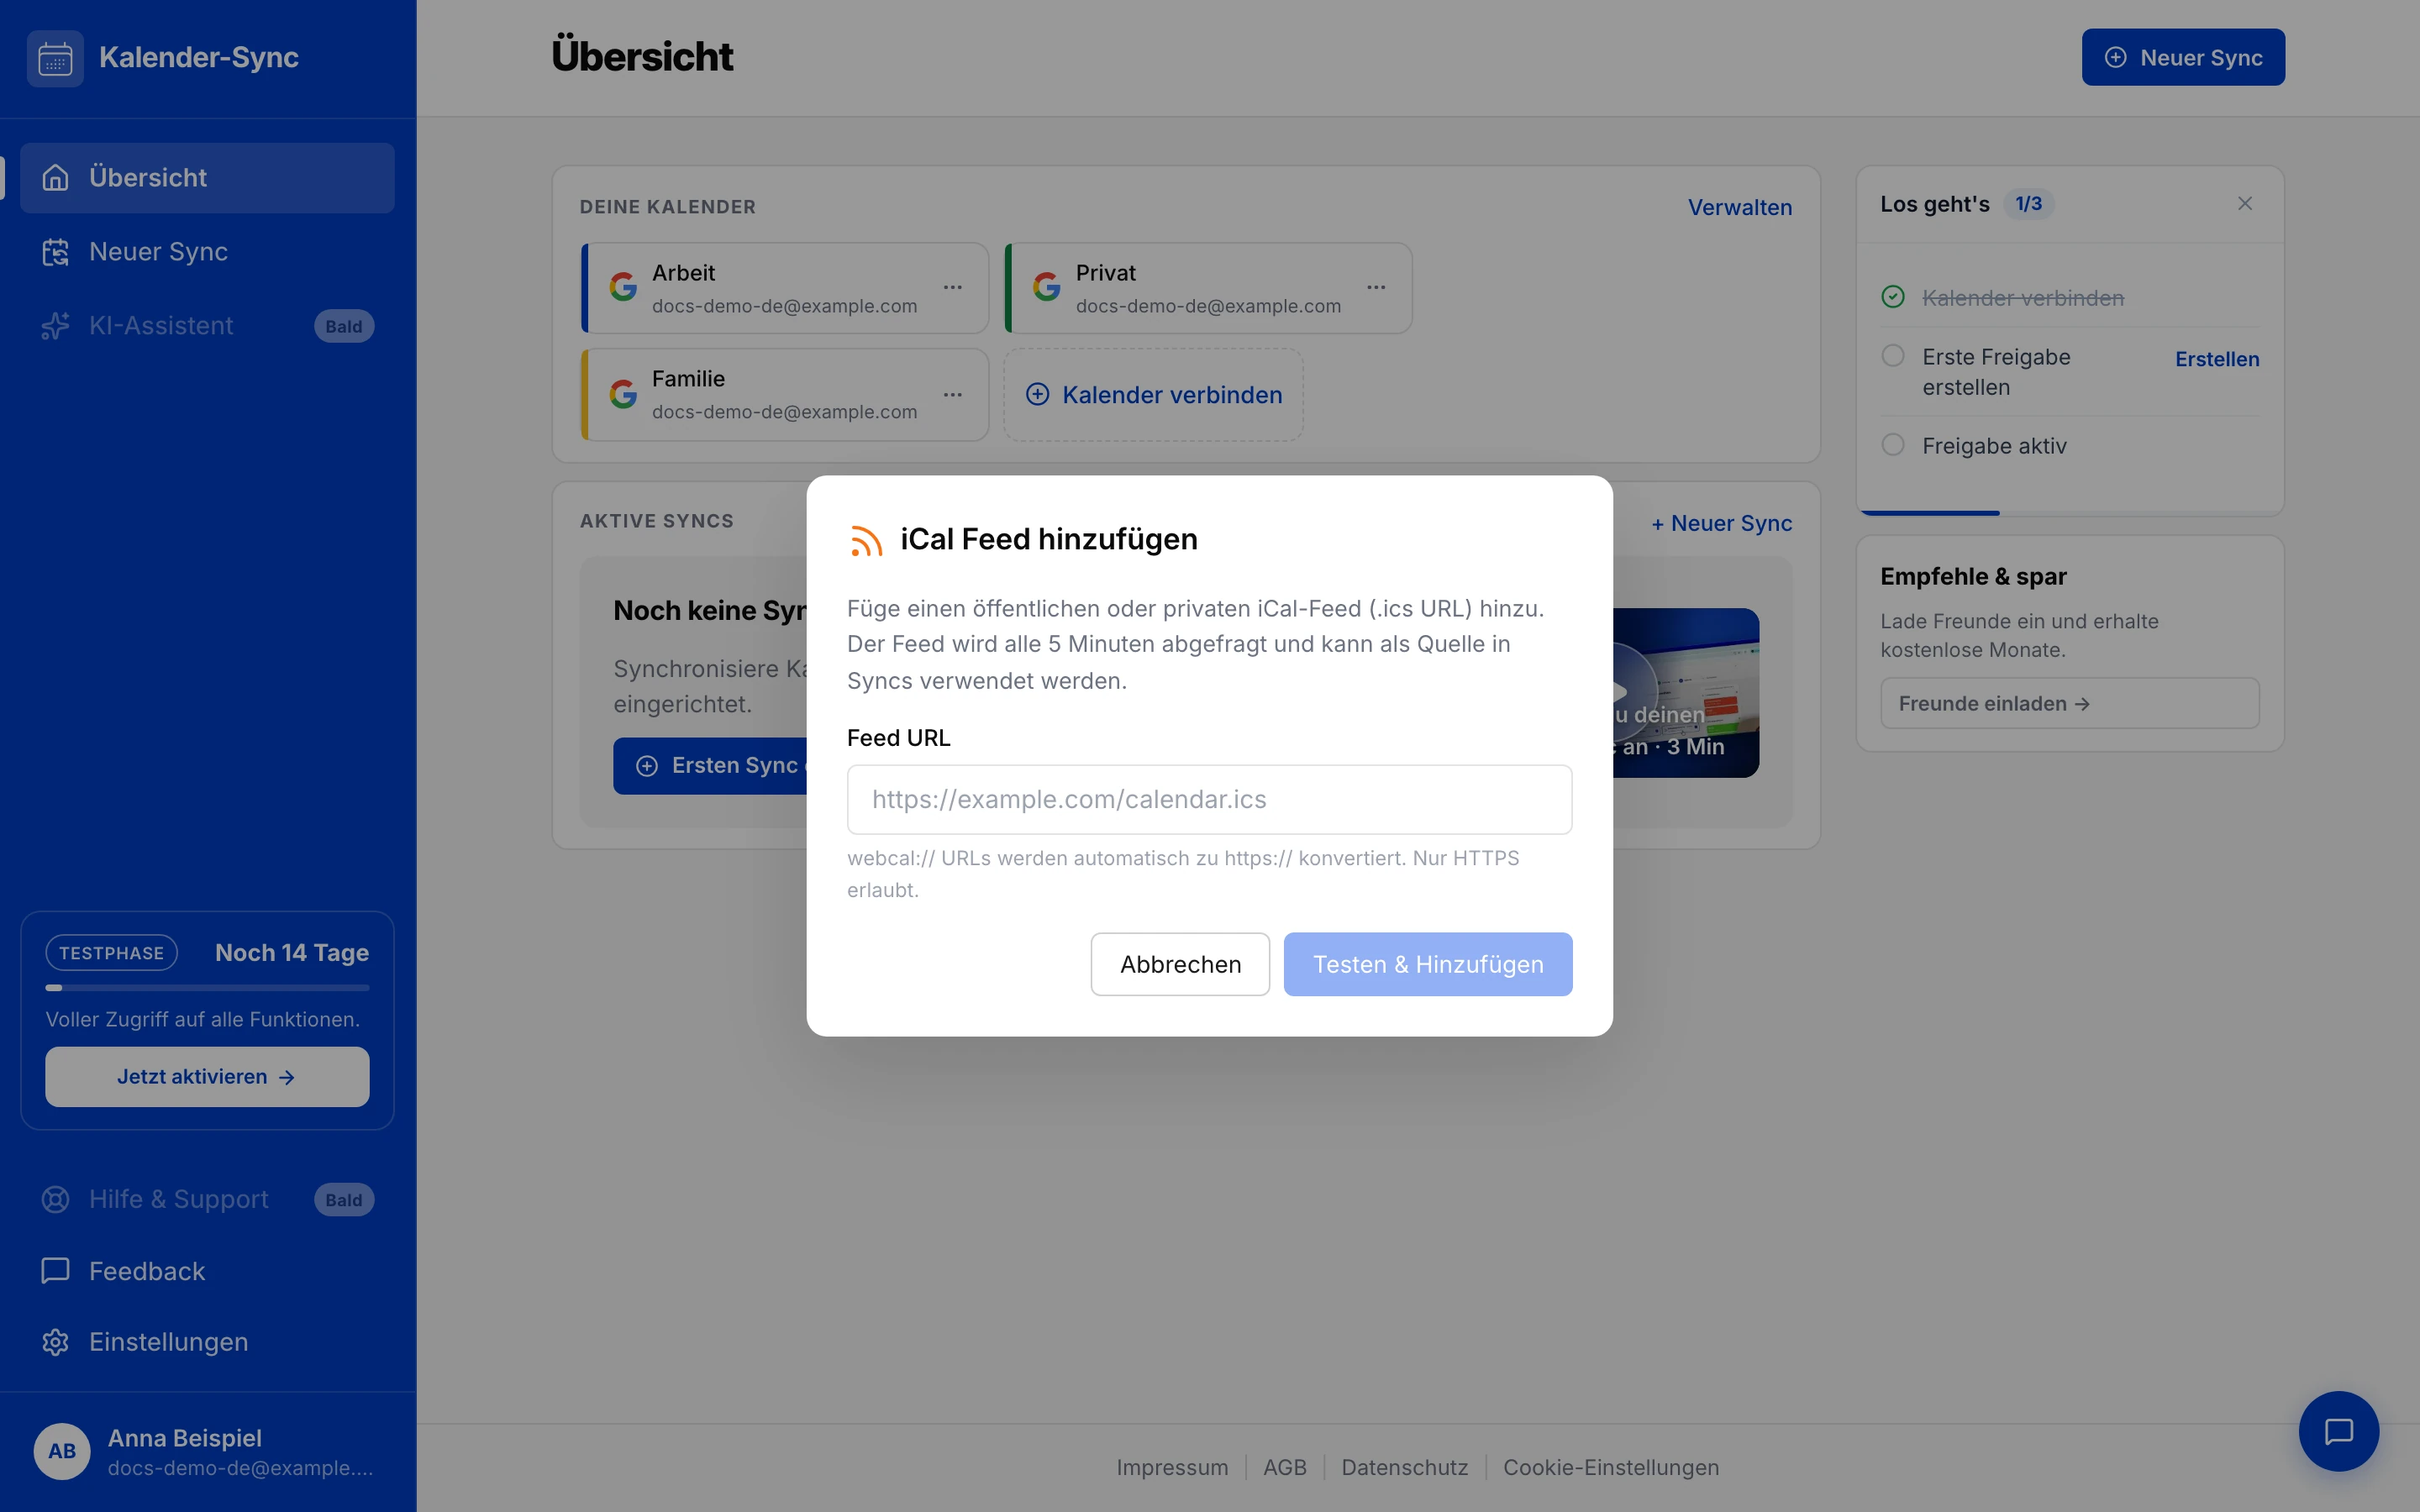Click the Testphase badge
This screenshot has height=1512, width=2420.
pos(111,953)
